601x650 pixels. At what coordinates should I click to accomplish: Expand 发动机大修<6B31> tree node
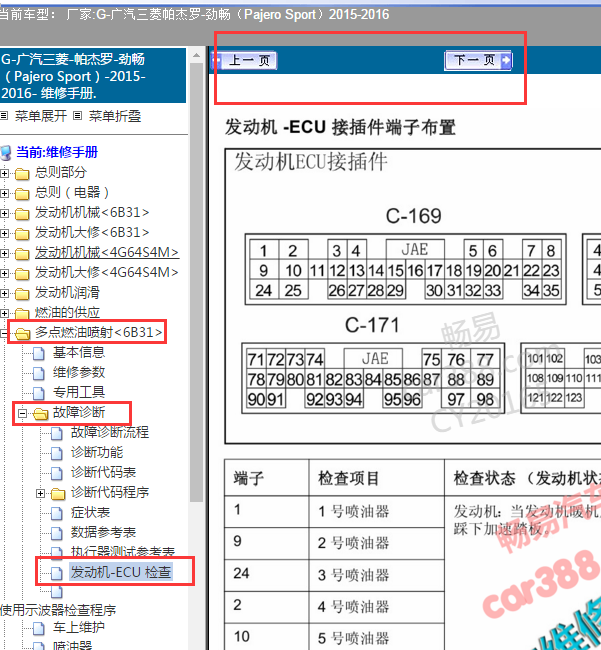pos(4,233)
